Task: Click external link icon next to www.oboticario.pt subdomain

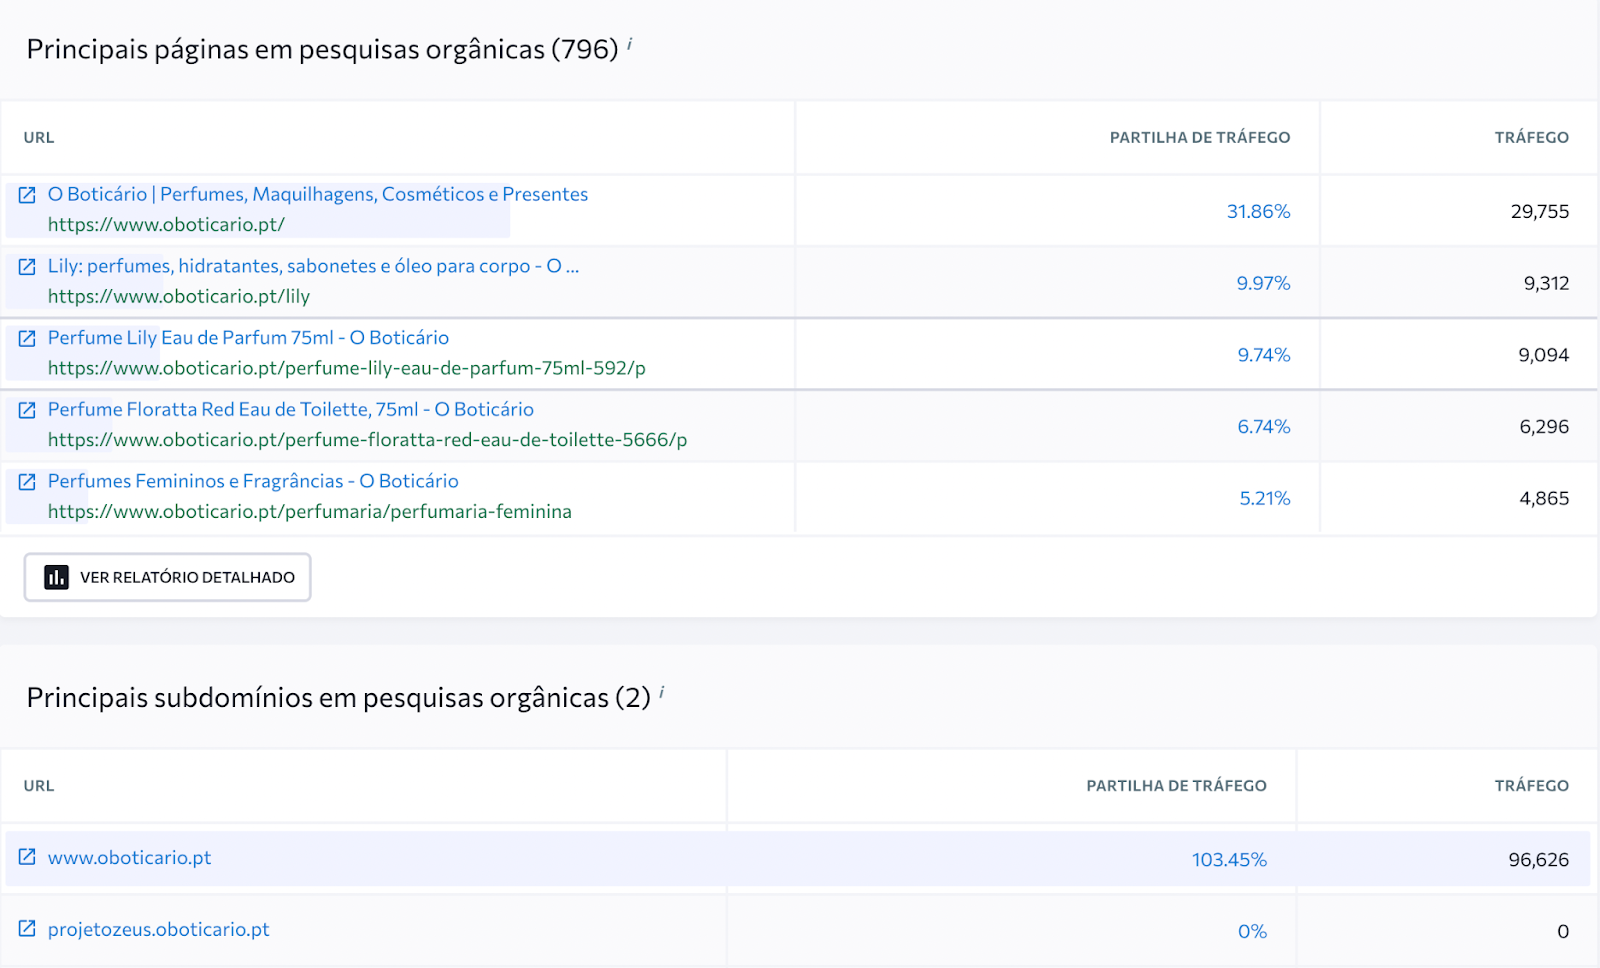Action: (27, 857)
